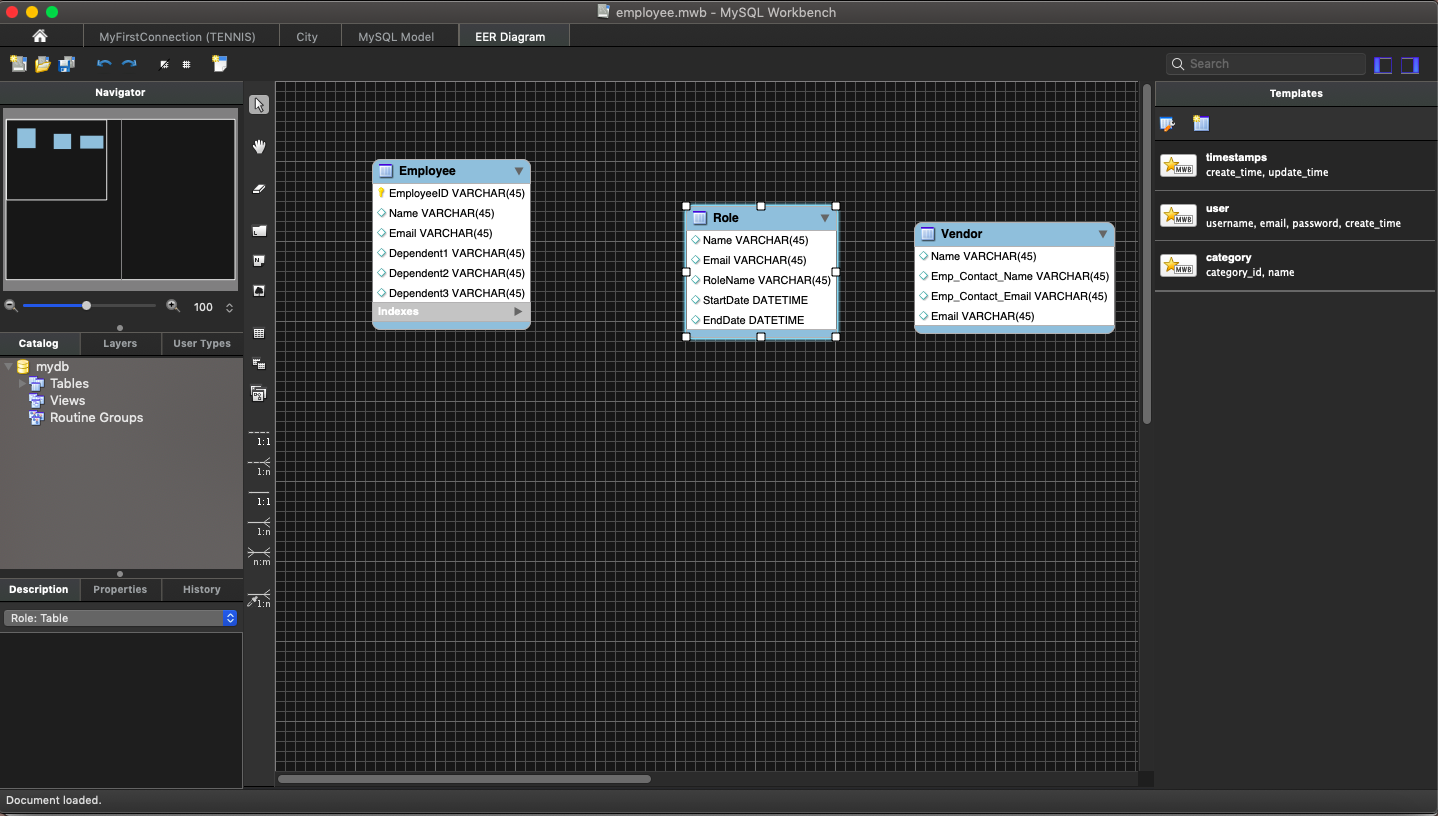
Task: Create a new model document from toolbar
Action: (x=18, y=64)
